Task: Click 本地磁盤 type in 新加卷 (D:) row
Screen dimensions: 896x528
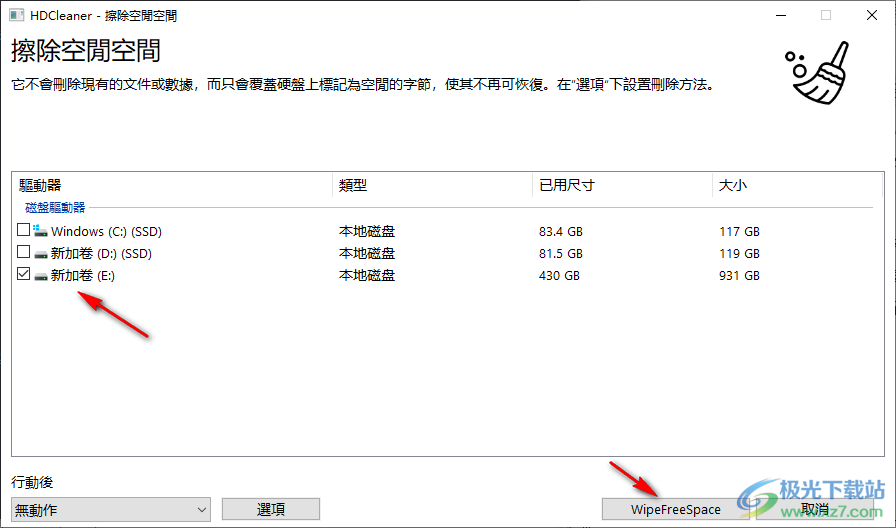Action: [367, 254]
